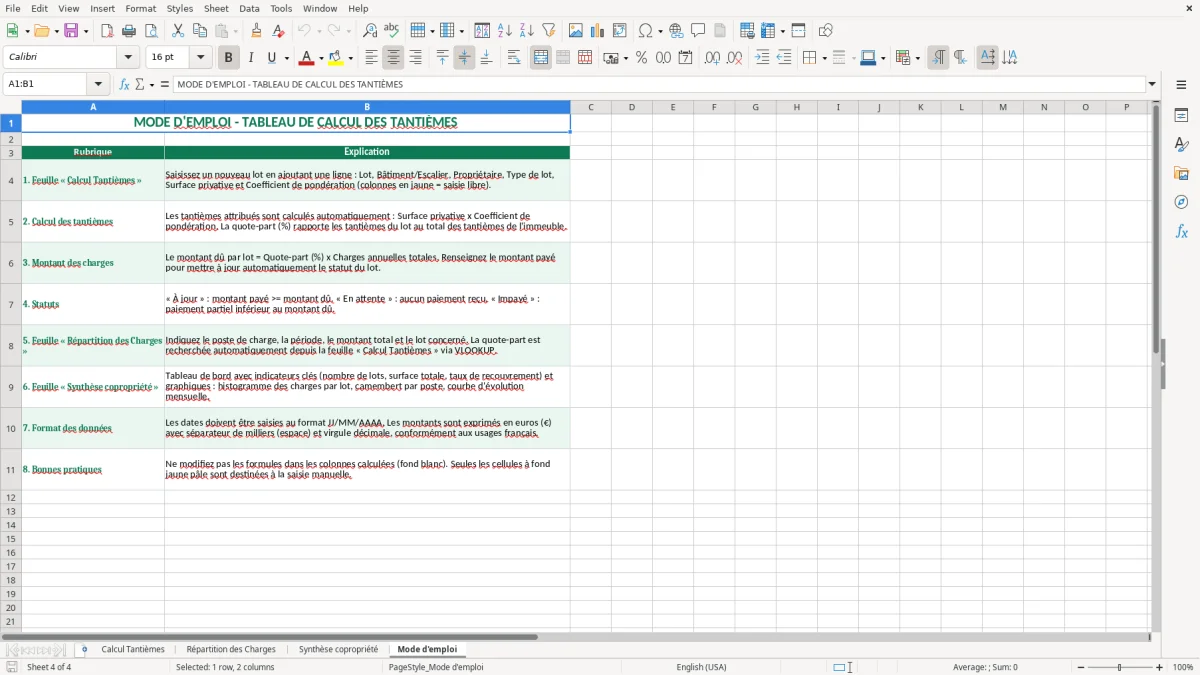Screen dimensions: 1200x675
Task: Click Font Color red A swatch
Action: (x=306, y=58)
